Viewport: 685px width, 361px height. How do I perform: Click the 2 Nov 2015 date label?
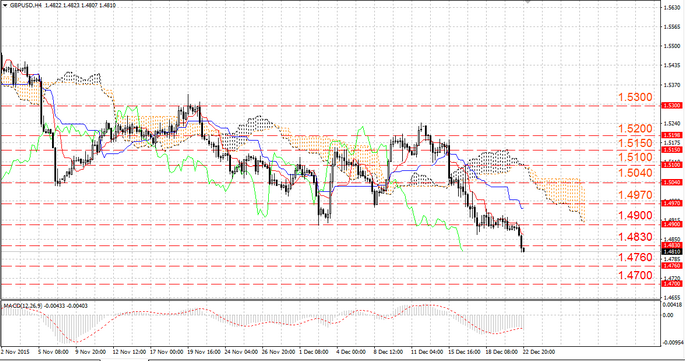click(x=15, y=352)
